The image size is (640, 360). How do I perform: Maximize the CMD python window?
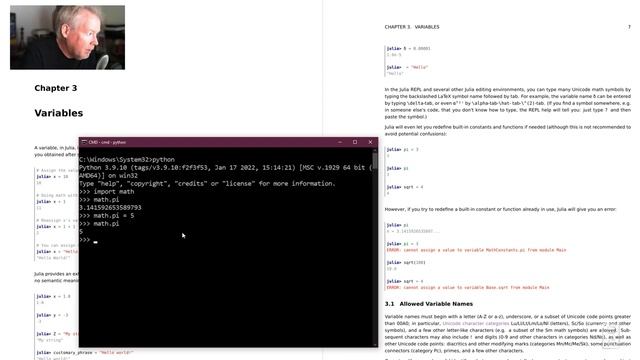[x=355, y=142]
